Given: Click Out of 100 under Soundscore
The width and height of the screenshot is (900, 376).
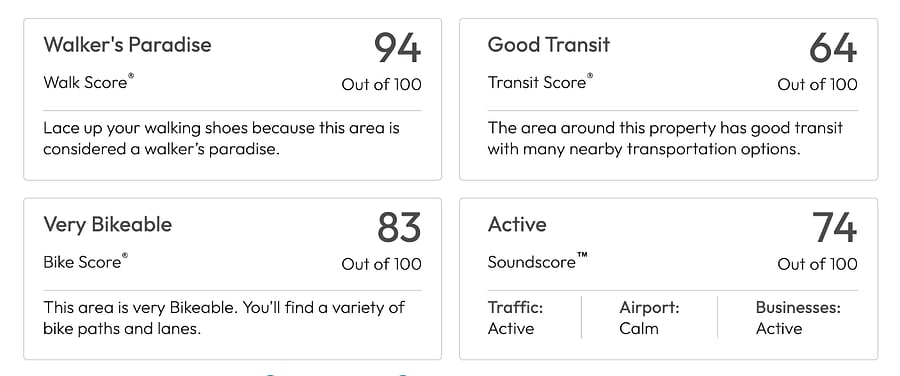Looking at the screenshot, I should click(x=817, y=264).
